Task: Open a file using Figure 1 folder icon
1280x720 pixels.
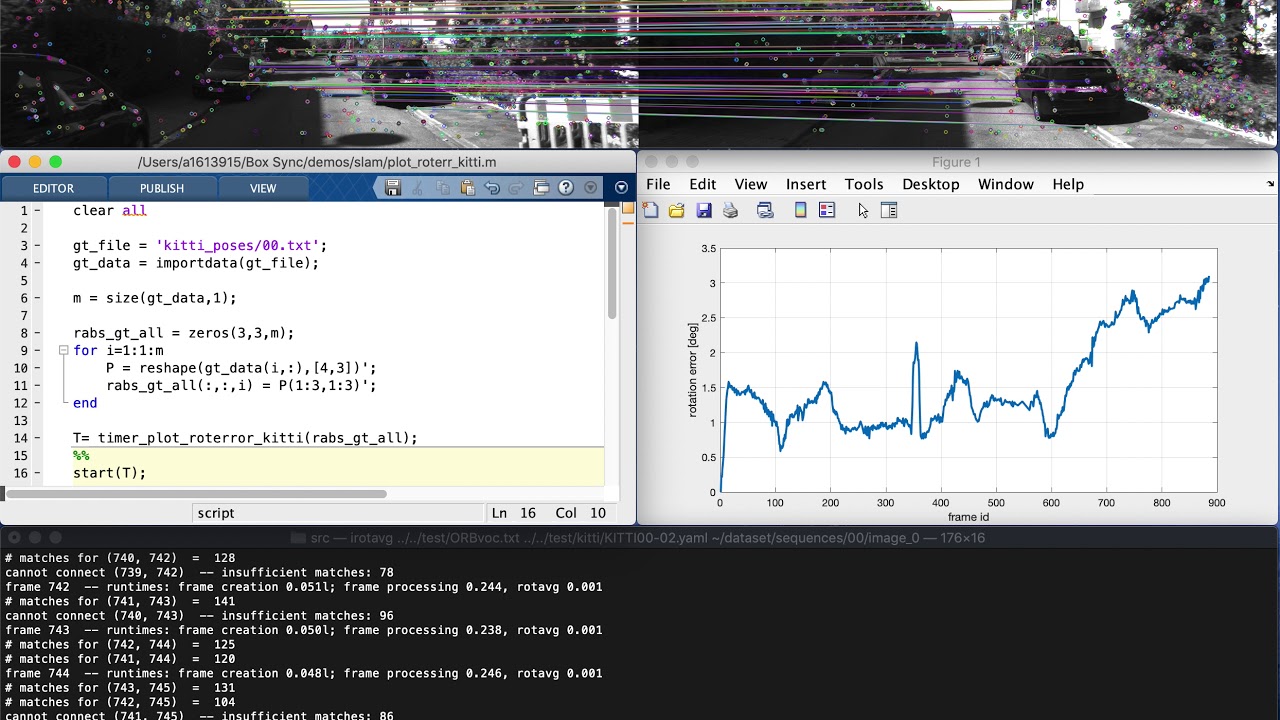Action: click(677, 210)
